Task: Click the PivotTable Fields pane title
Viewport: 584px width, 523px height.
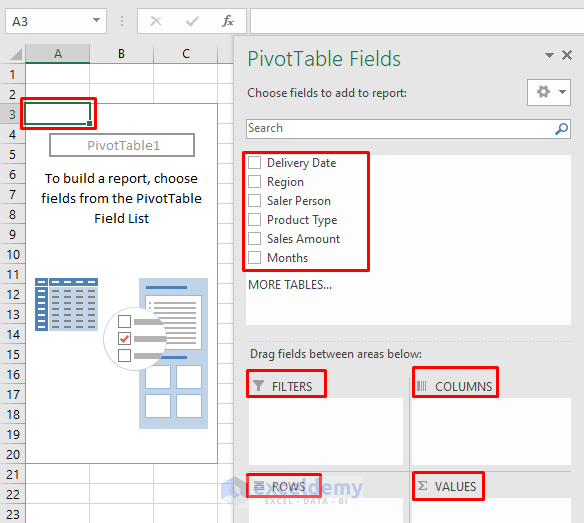Action: click(324, 58)
